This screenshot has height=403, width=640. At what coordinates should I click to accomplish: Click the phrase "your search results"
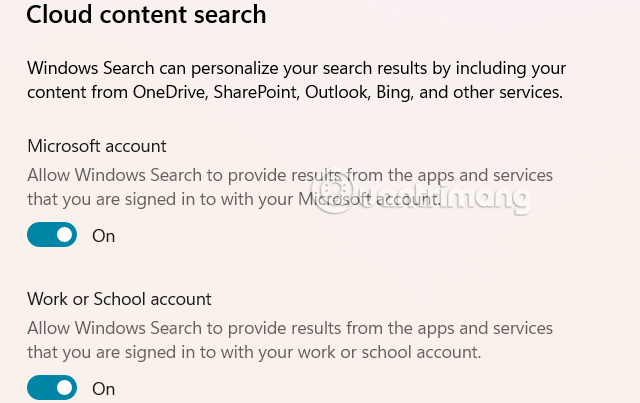click(340, 68)
